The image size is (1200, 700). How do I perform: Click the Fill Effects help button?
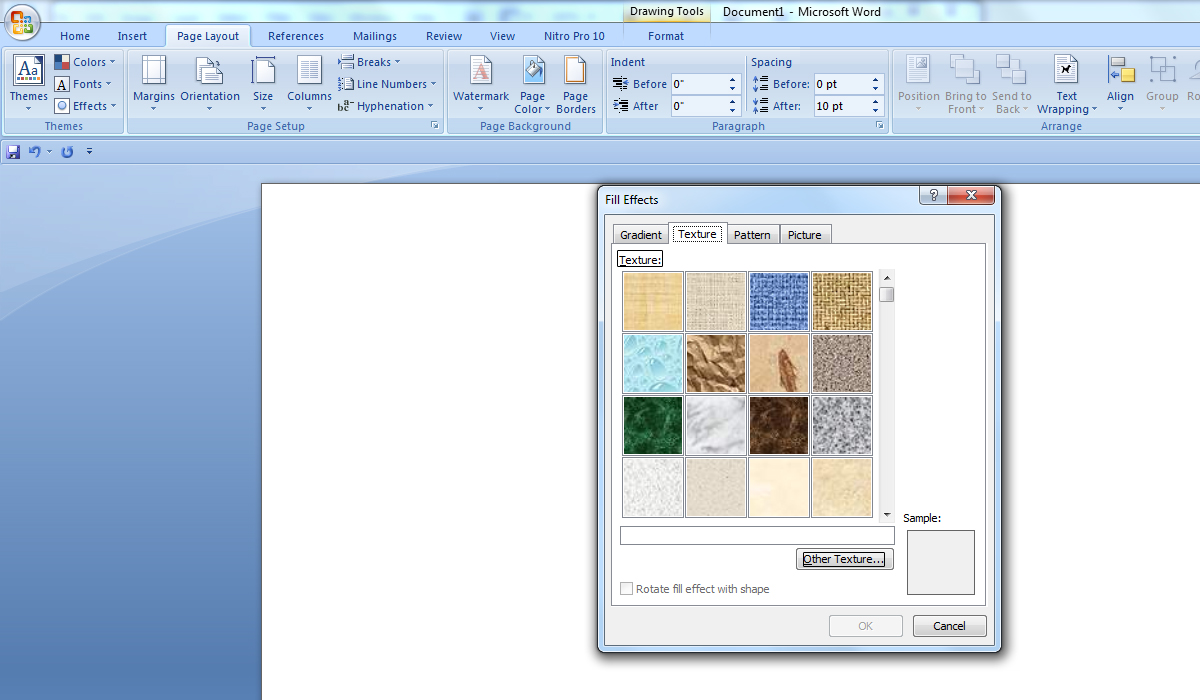pyautogui.click(x=933, y=196)
